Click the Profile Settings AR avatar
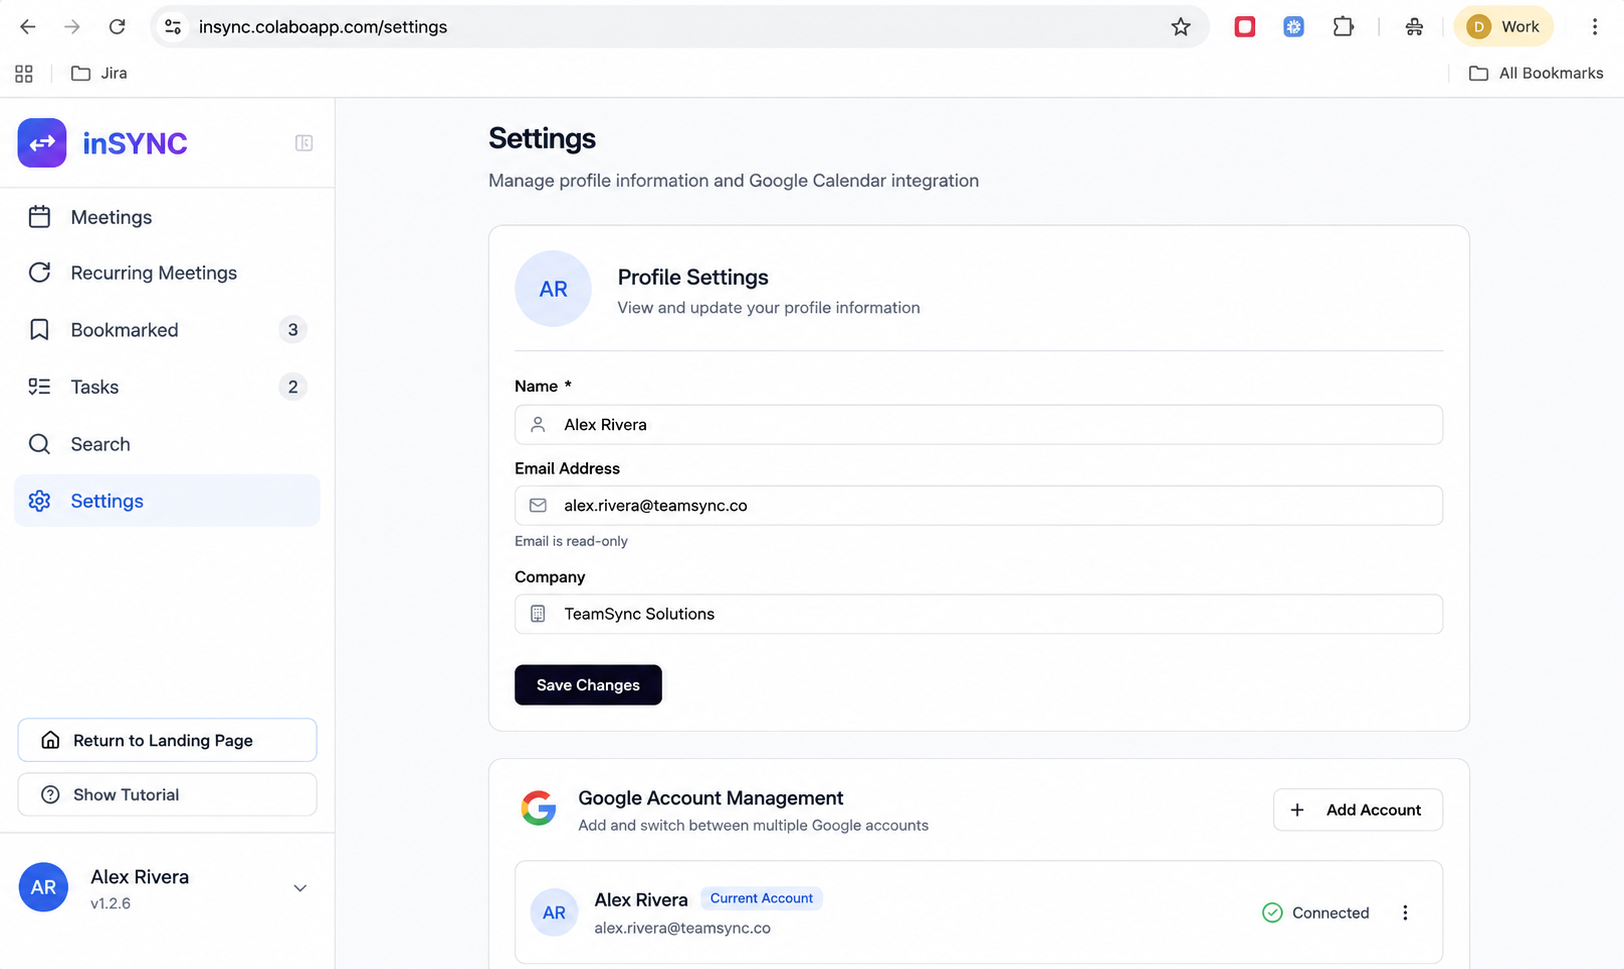Viewport: 1624px width, 969px height. click(553, 289)
